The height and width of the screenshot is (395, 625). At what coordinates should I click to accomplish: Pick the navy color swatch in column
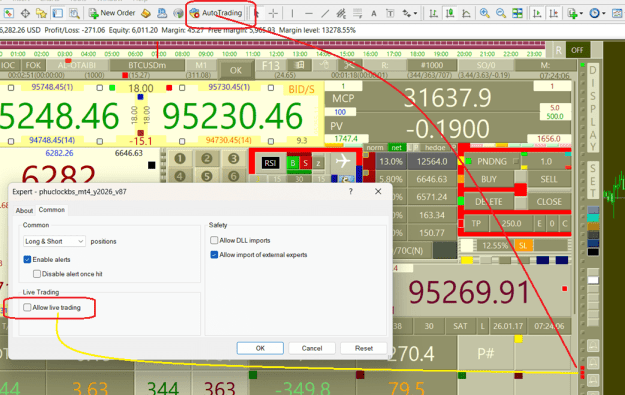pyautogui.click(x=593, y=243)
